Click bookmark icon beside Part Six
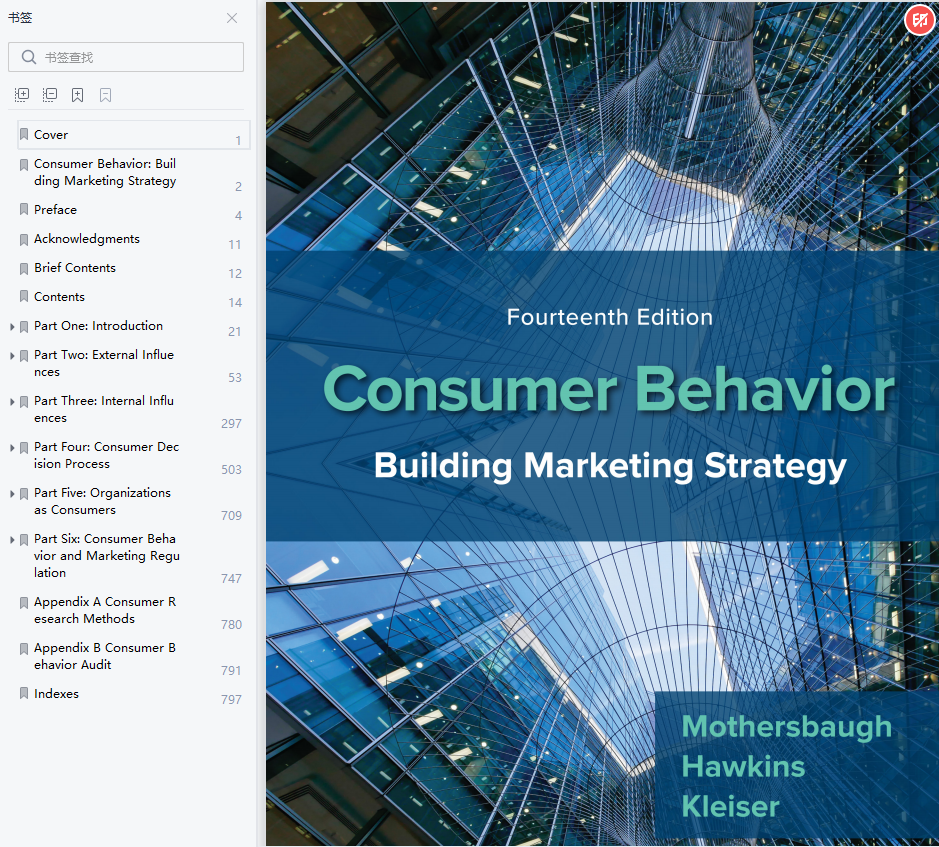Screen dimensions: 939x847 pyautogui.click(x=24, y=540)
